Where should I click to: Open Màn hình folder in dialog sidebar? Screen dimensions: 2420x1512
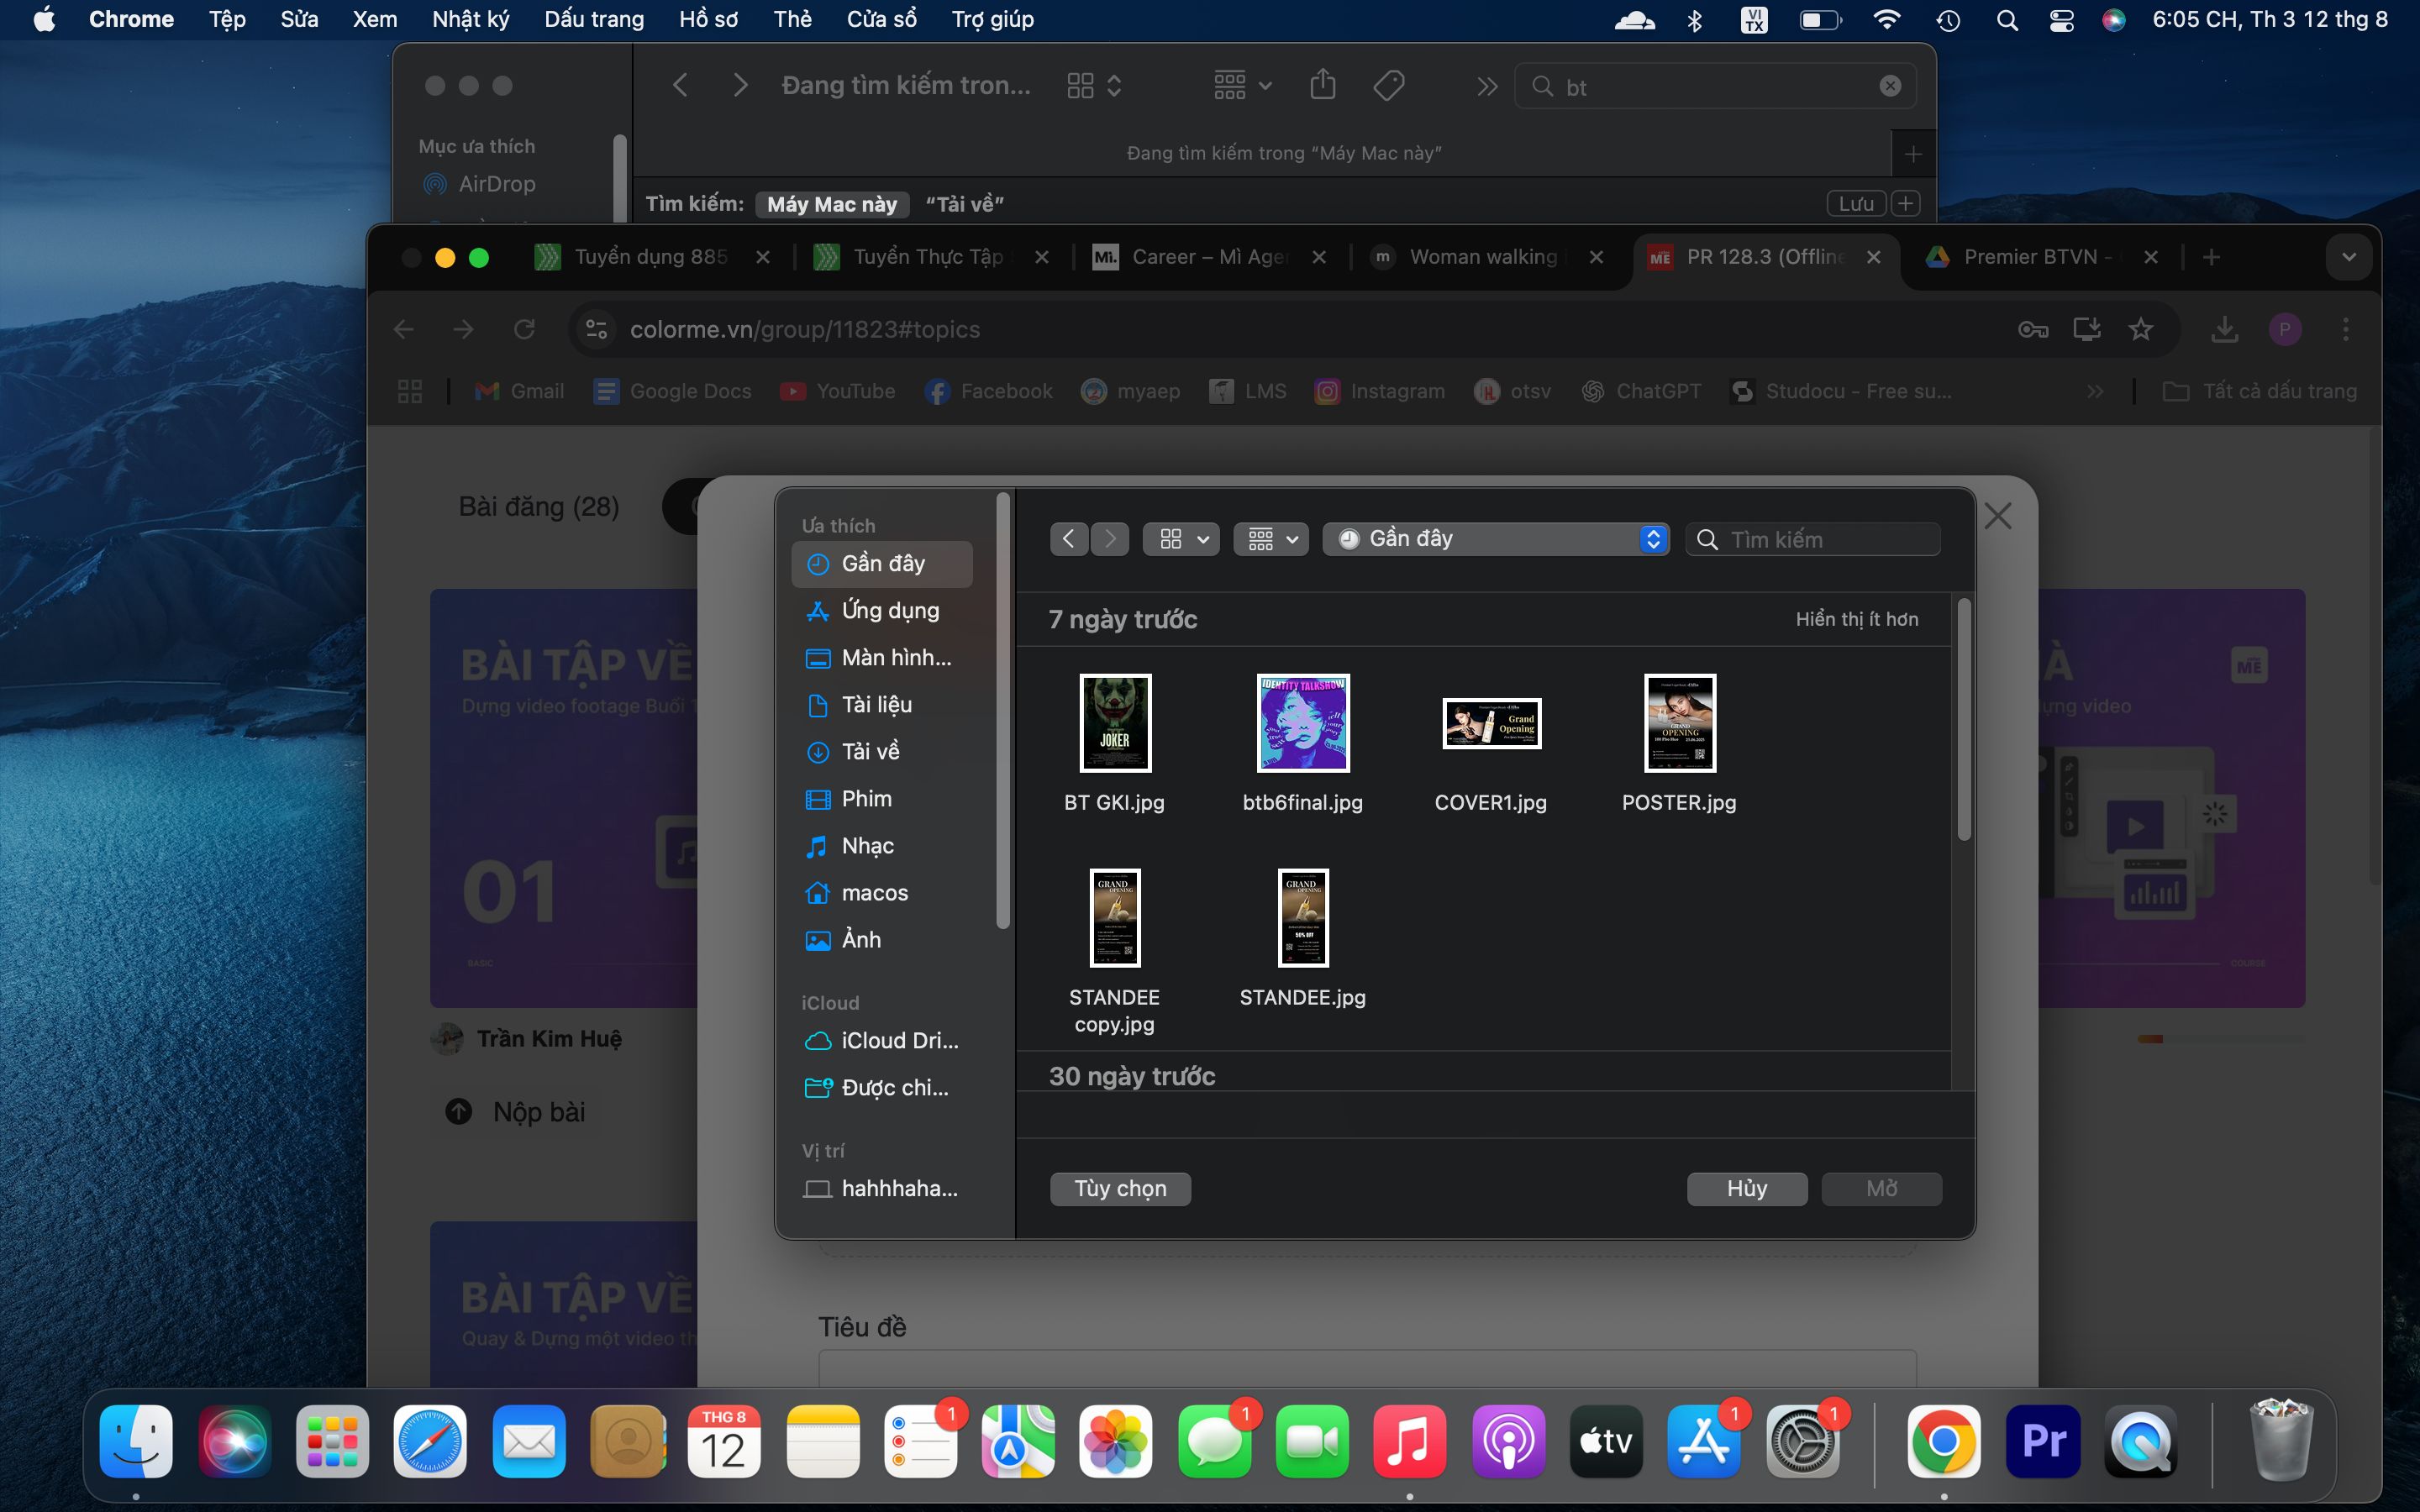click(x=881, y=658)
